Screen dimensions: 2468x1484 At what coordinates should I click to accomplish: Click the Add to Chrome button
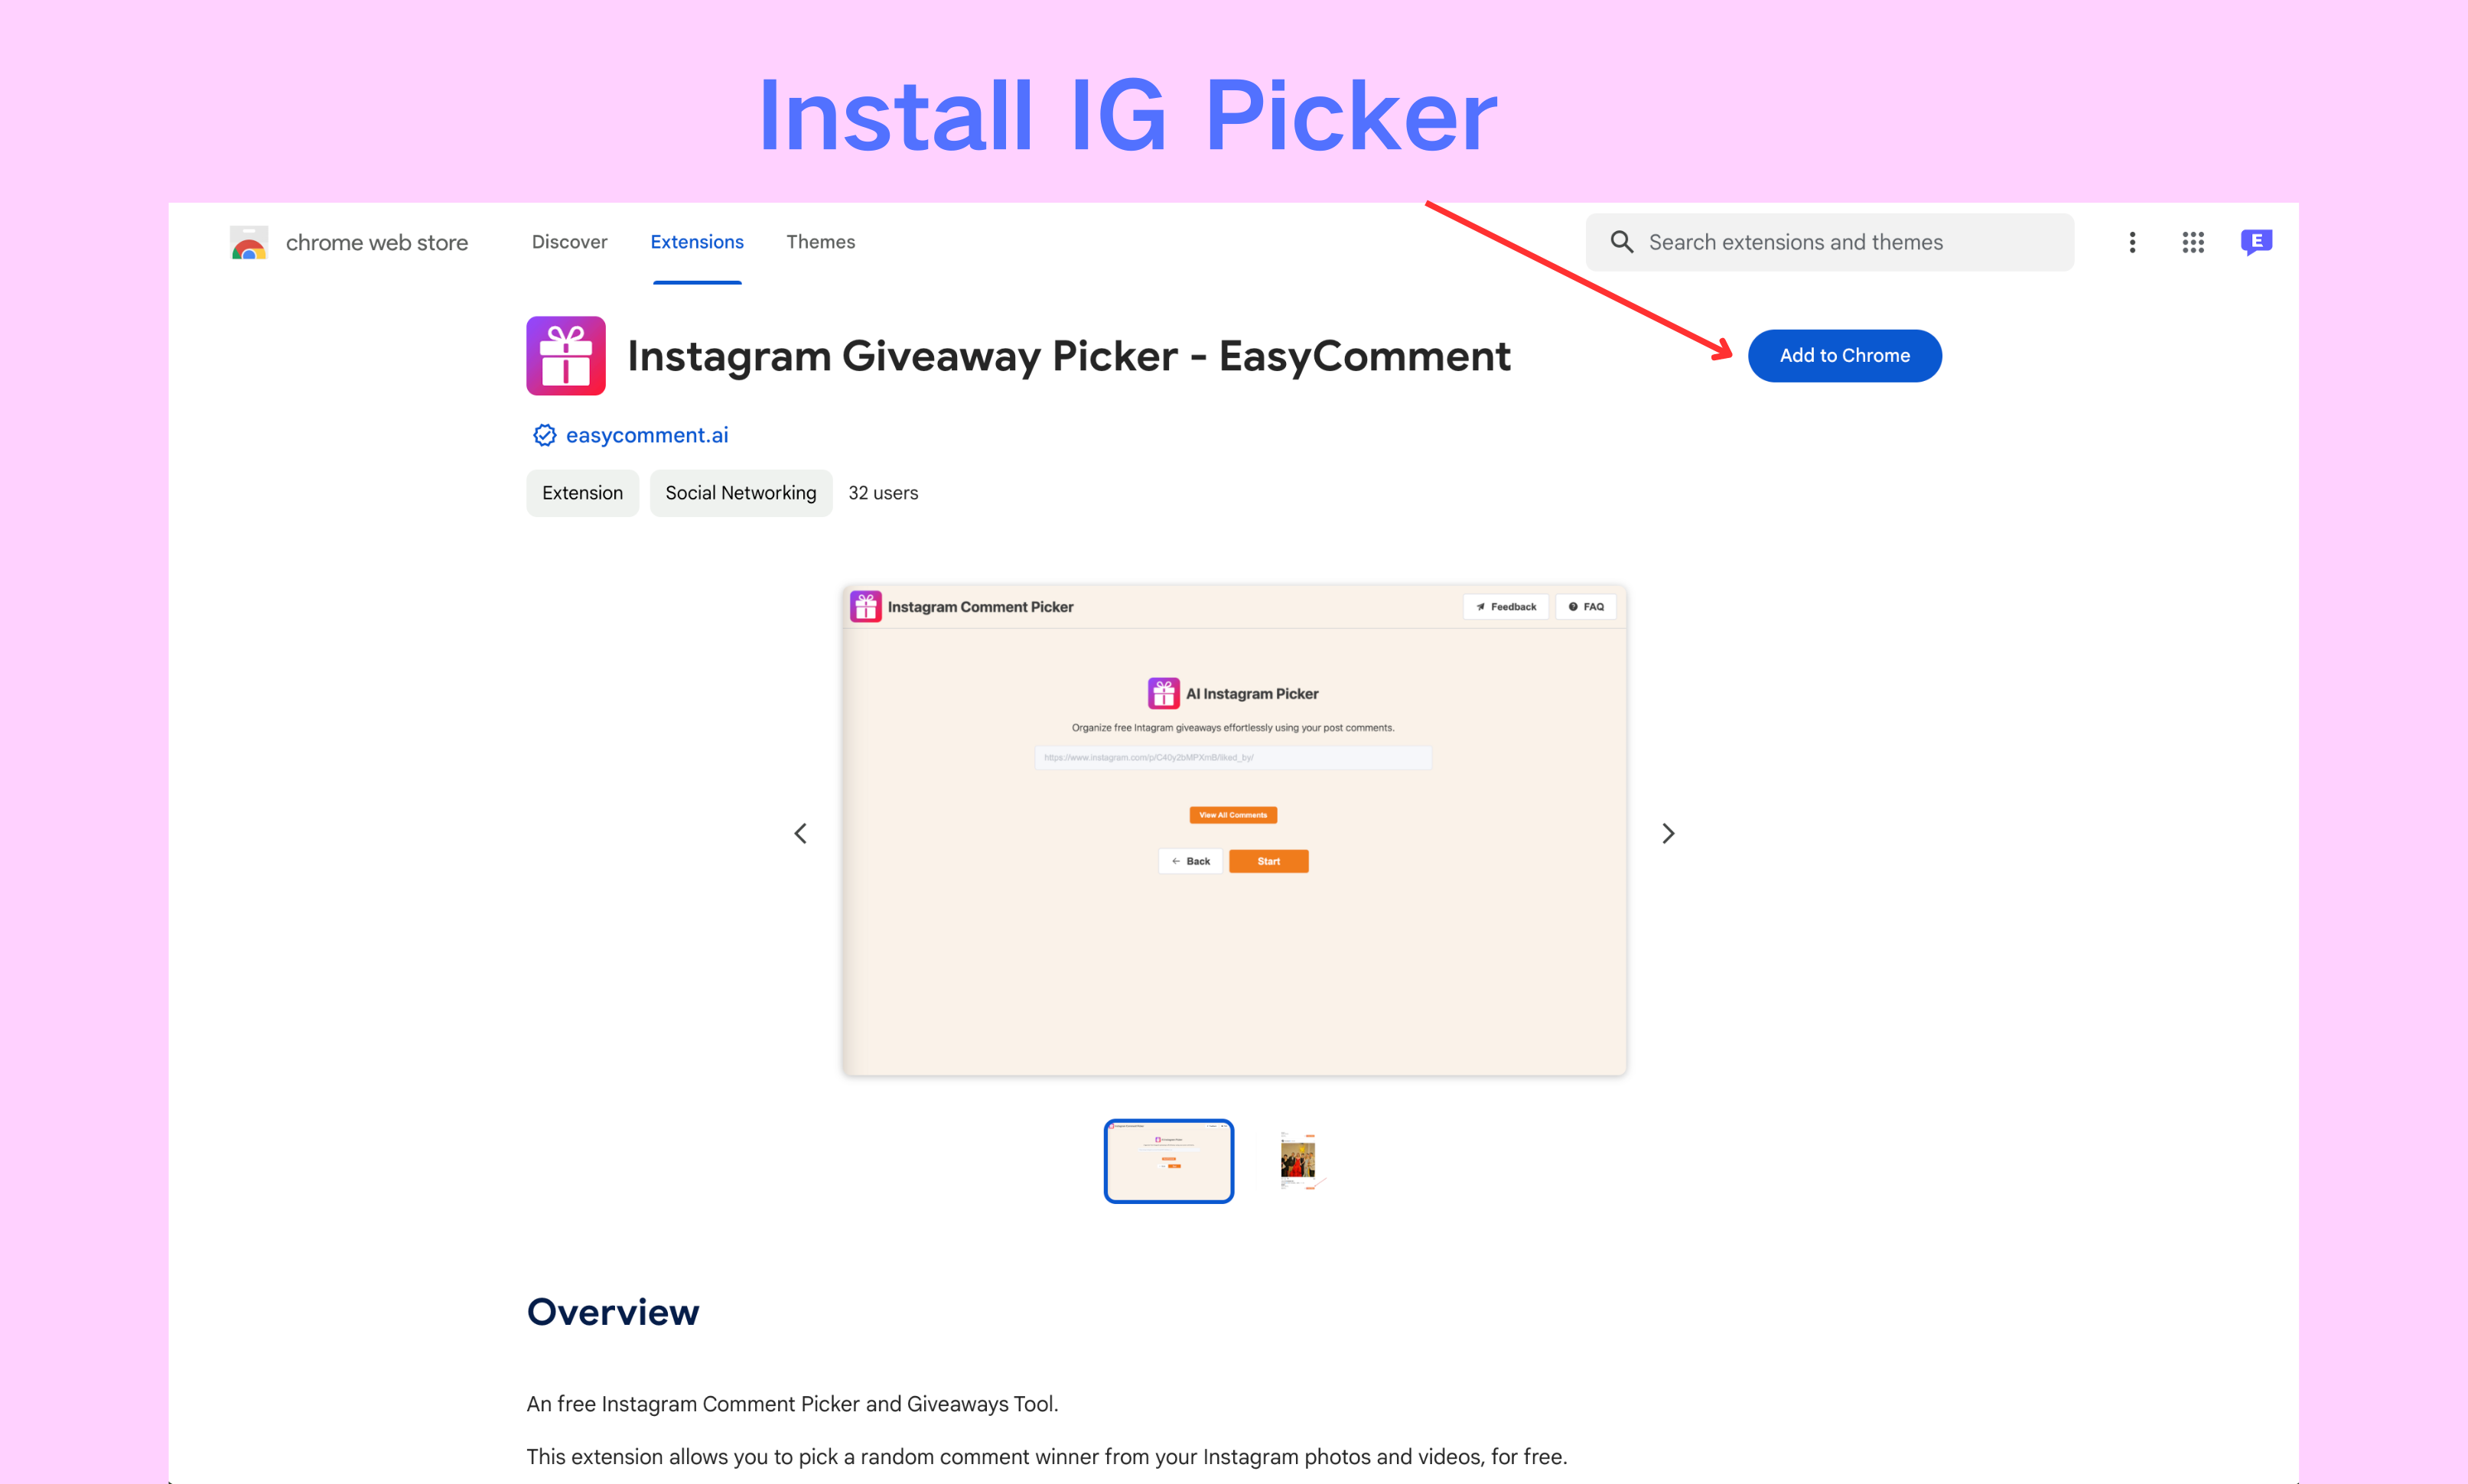1846,354
